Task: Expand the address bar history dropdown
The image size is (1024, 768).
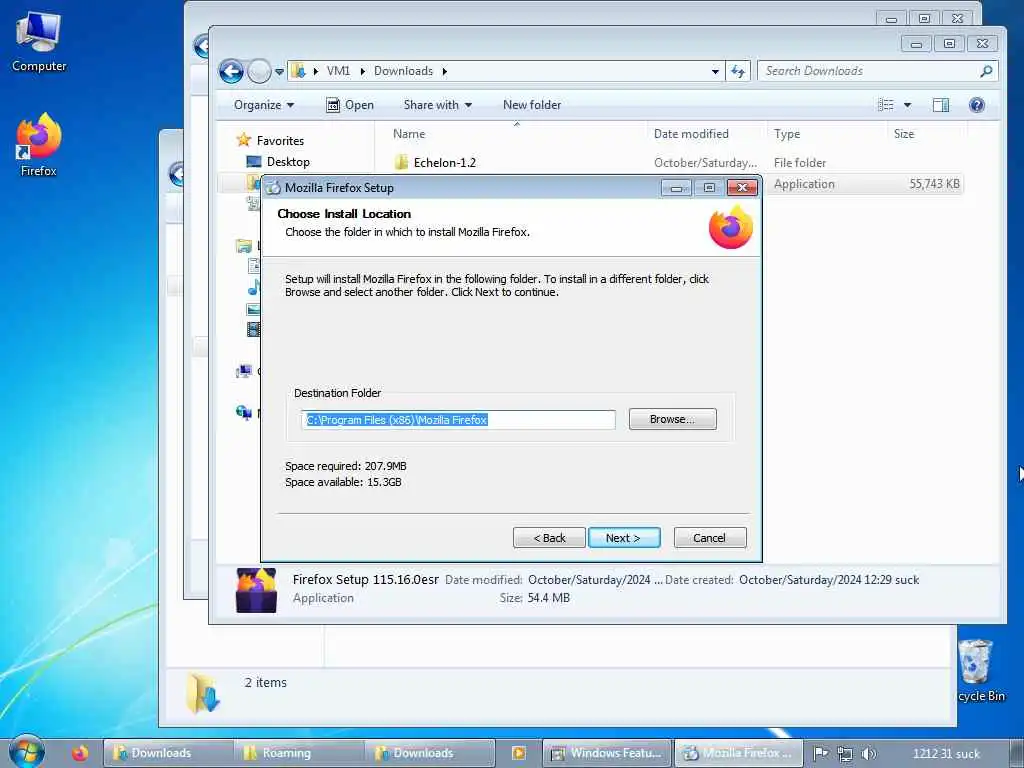Action: (x=715, y=71)
